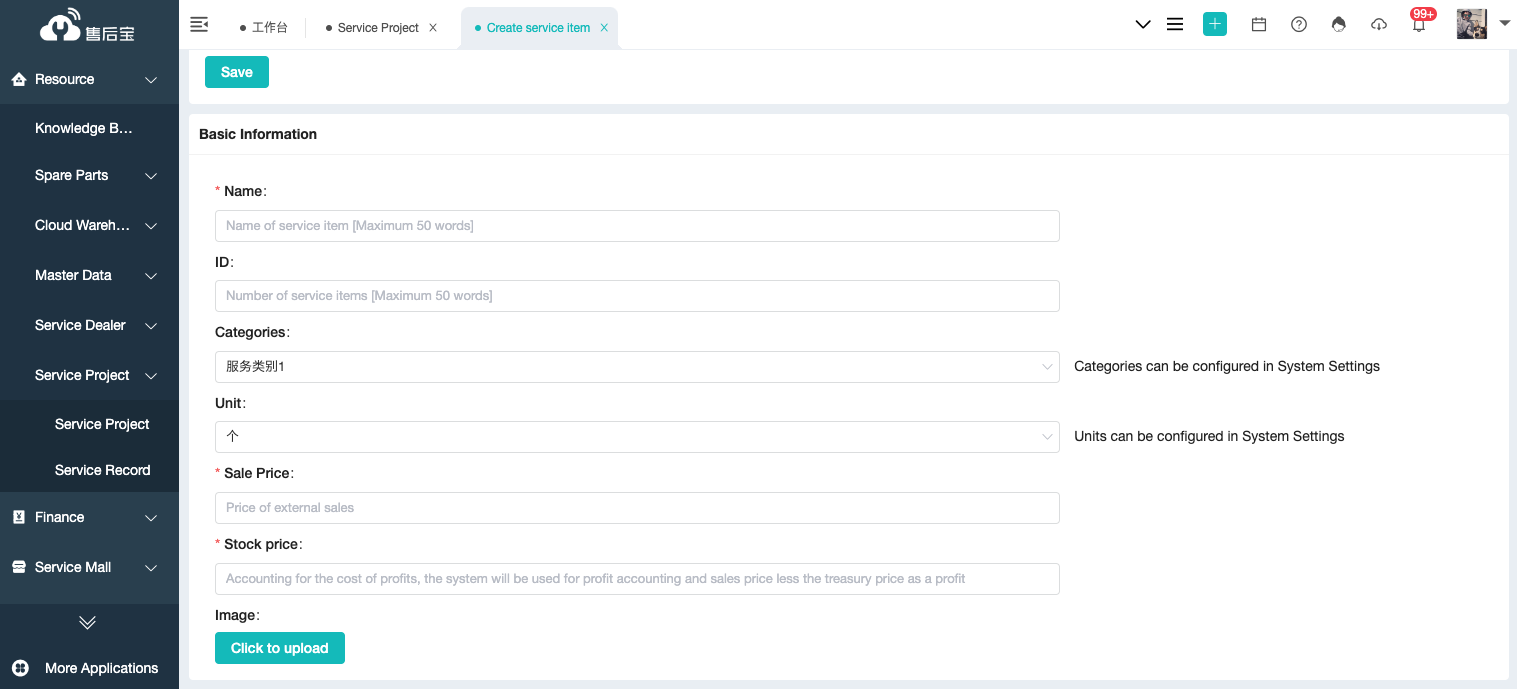
Task: Open the Unit dropdown
Action: pos(637,437)
